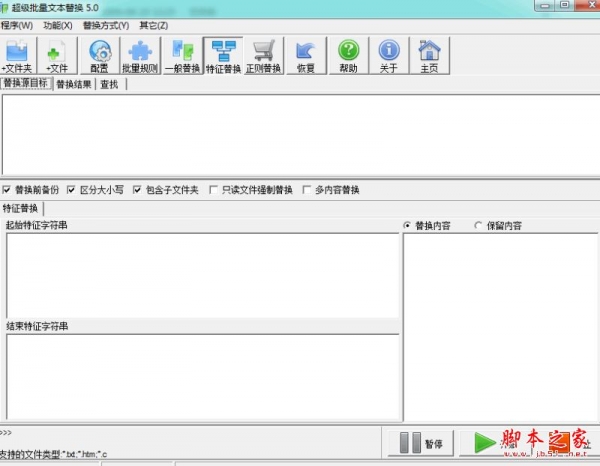Image resolution: width=600 pixels, height=466 pixels.
Task: Enable 只读文件强制替换 checkbox
Action: pyautogui.click(x=213, y=190)
